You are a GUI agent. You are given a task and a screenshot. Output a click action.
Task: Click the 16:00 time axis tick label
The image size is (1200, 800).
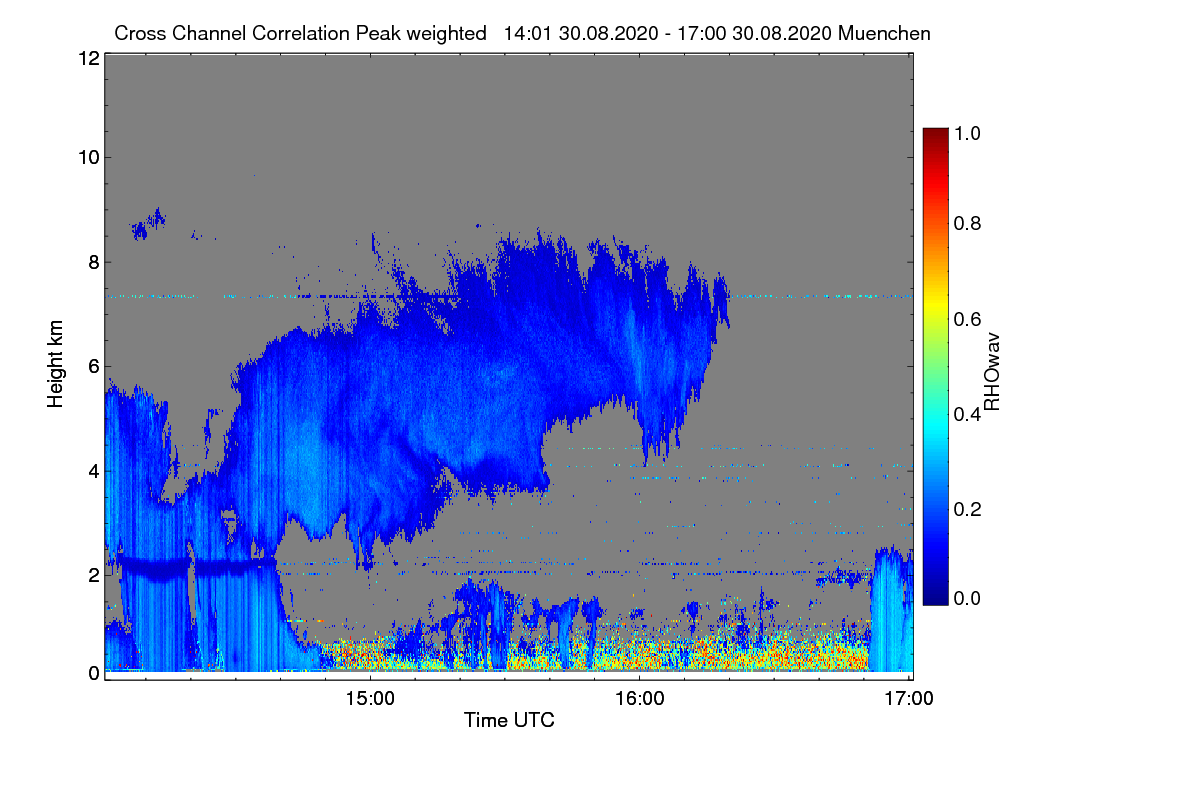(x=640, y=698)
